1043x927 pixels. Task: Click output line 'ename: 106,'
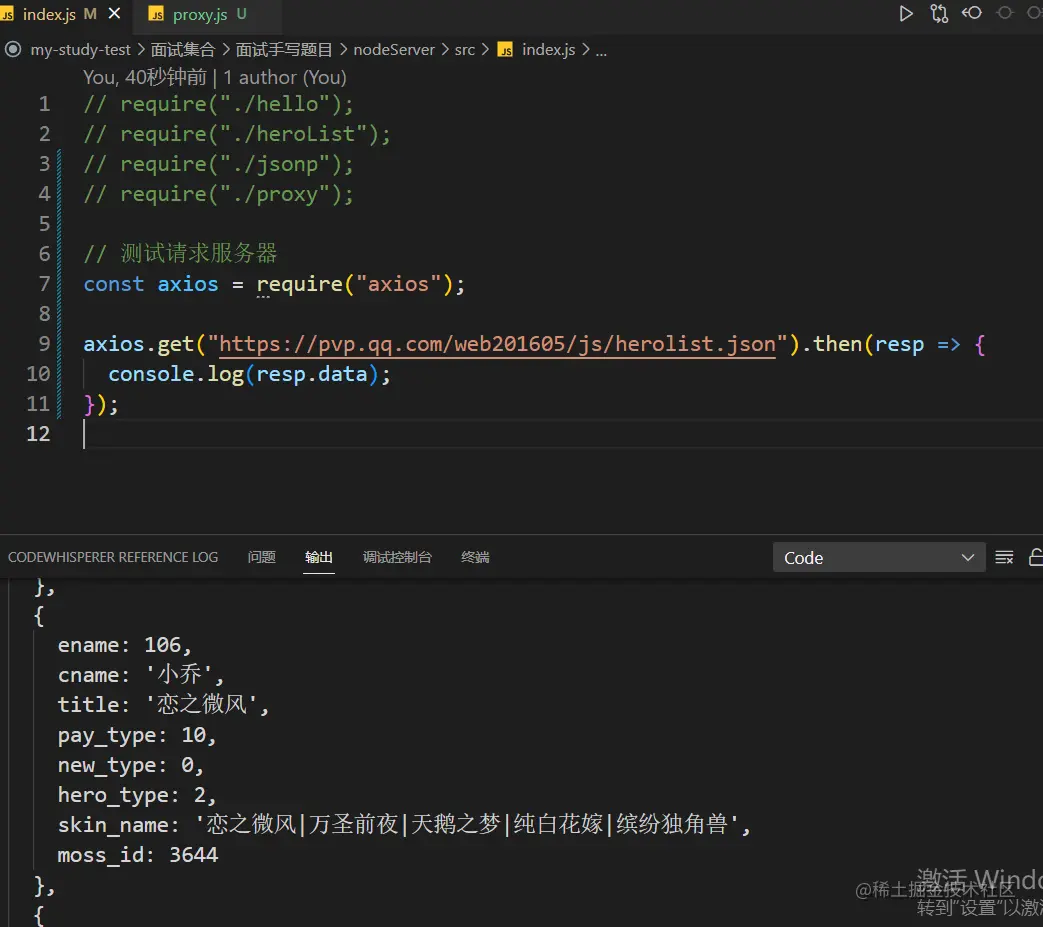point(124,645)
